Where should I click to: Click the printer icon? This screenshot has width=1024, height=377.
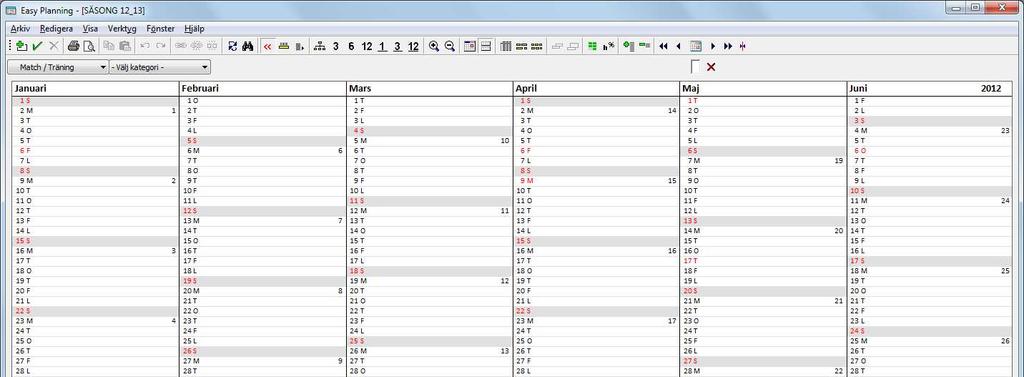pyautogui.click(x=74, y=46)
